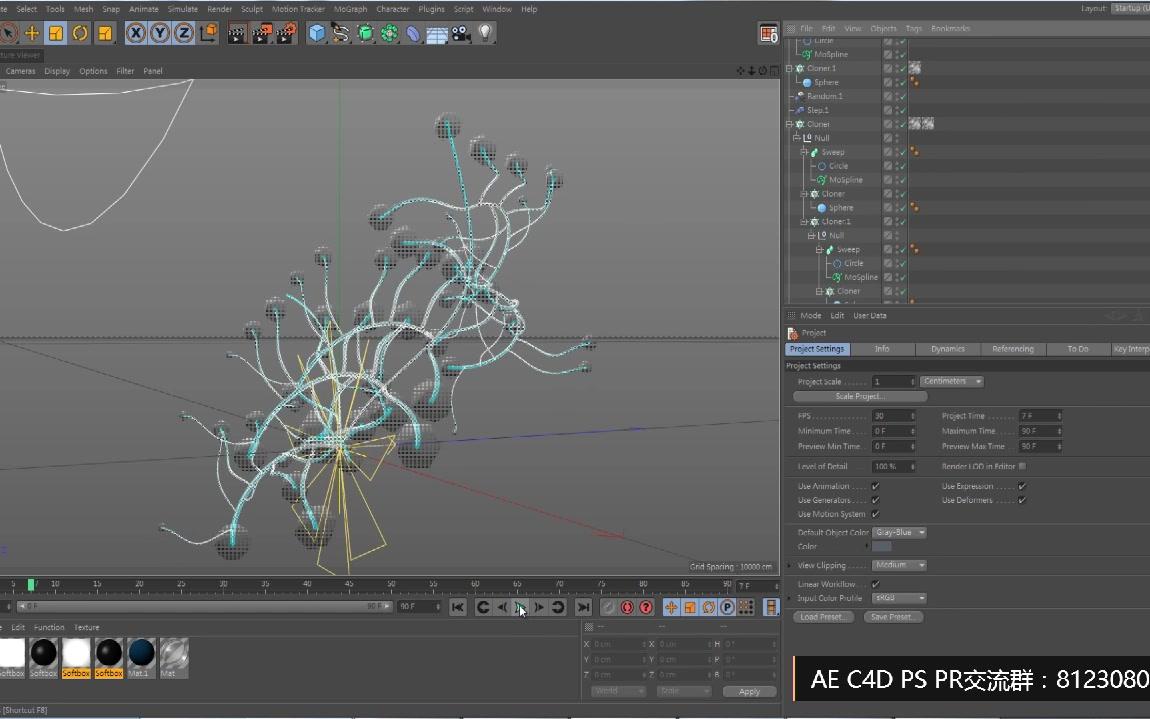Click the Light object icon
The height and width of the screenshot is (719, 1150).
click(485, 33)
